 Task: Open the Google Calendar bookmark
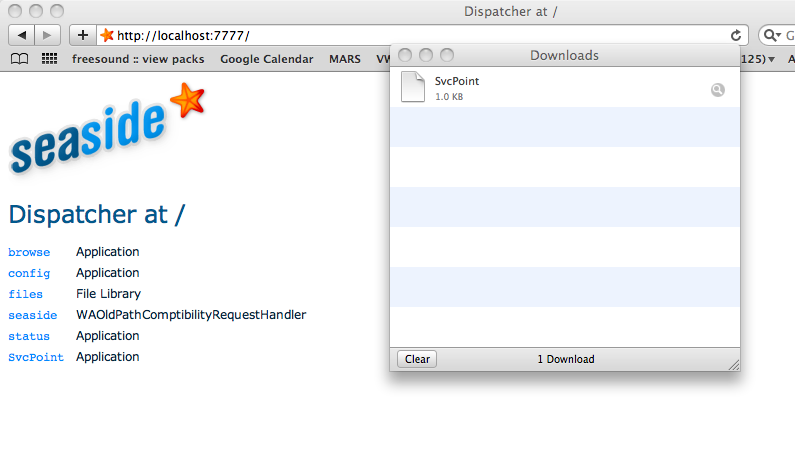click(267, 59)
